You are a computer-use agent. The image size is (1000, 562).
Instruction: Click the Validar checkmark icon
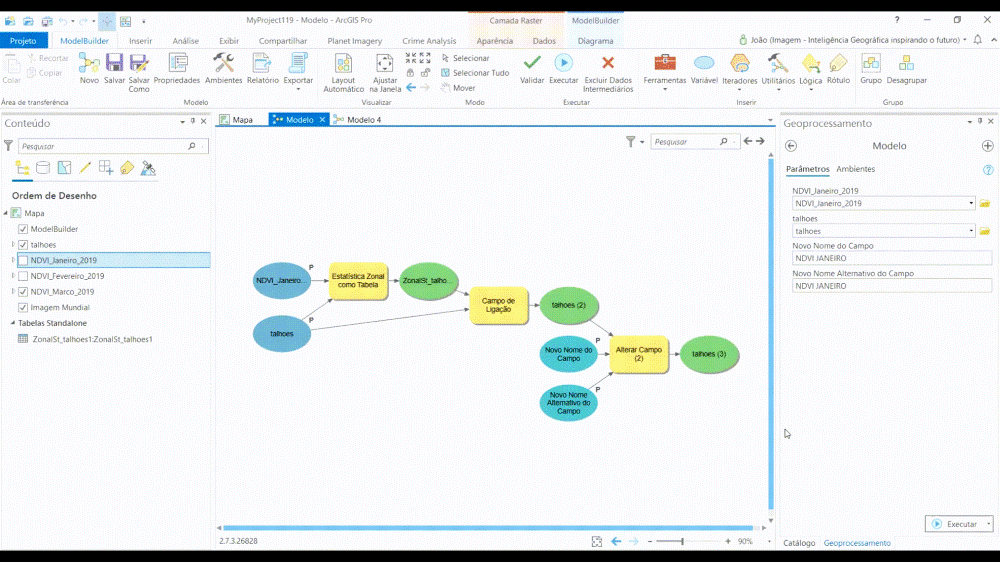(532, 64)
